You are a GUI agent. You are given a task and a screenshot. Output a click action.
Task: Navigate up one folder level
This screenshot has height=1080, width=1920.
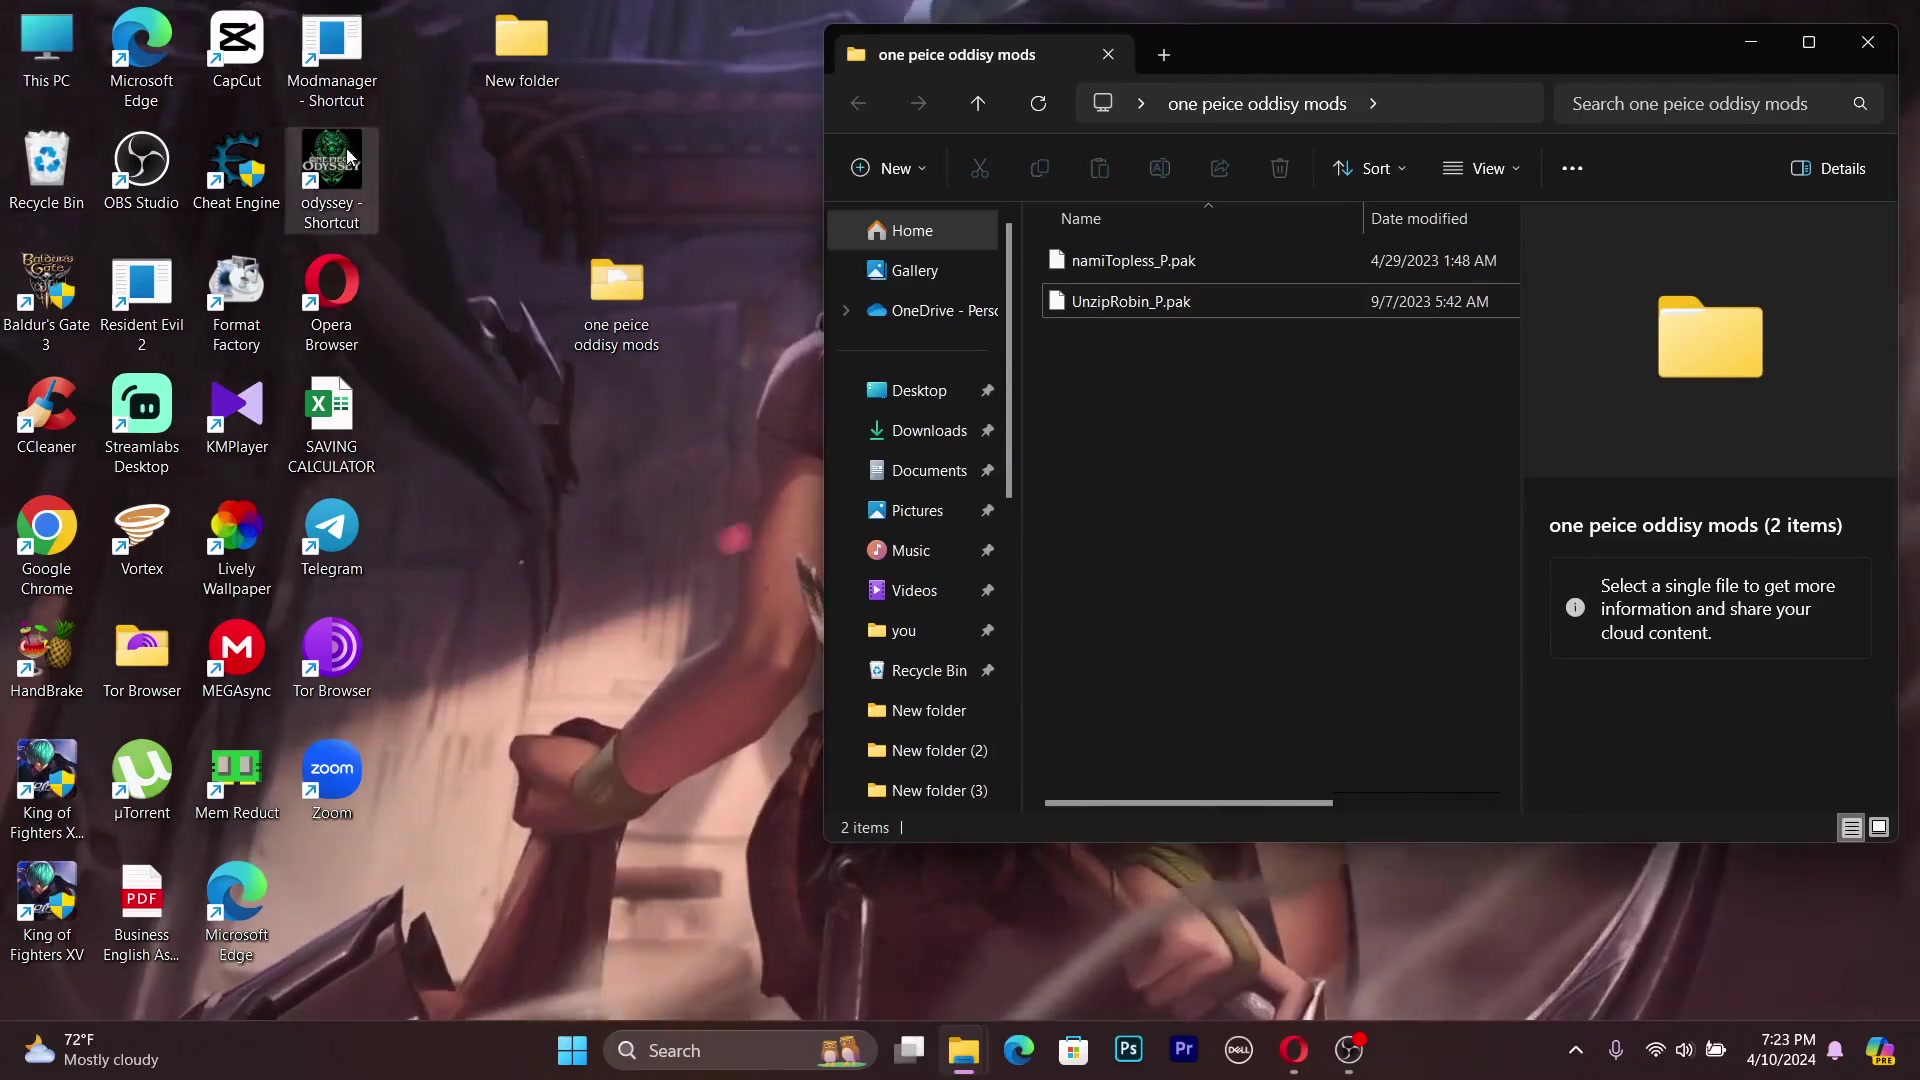click(978, 103)
